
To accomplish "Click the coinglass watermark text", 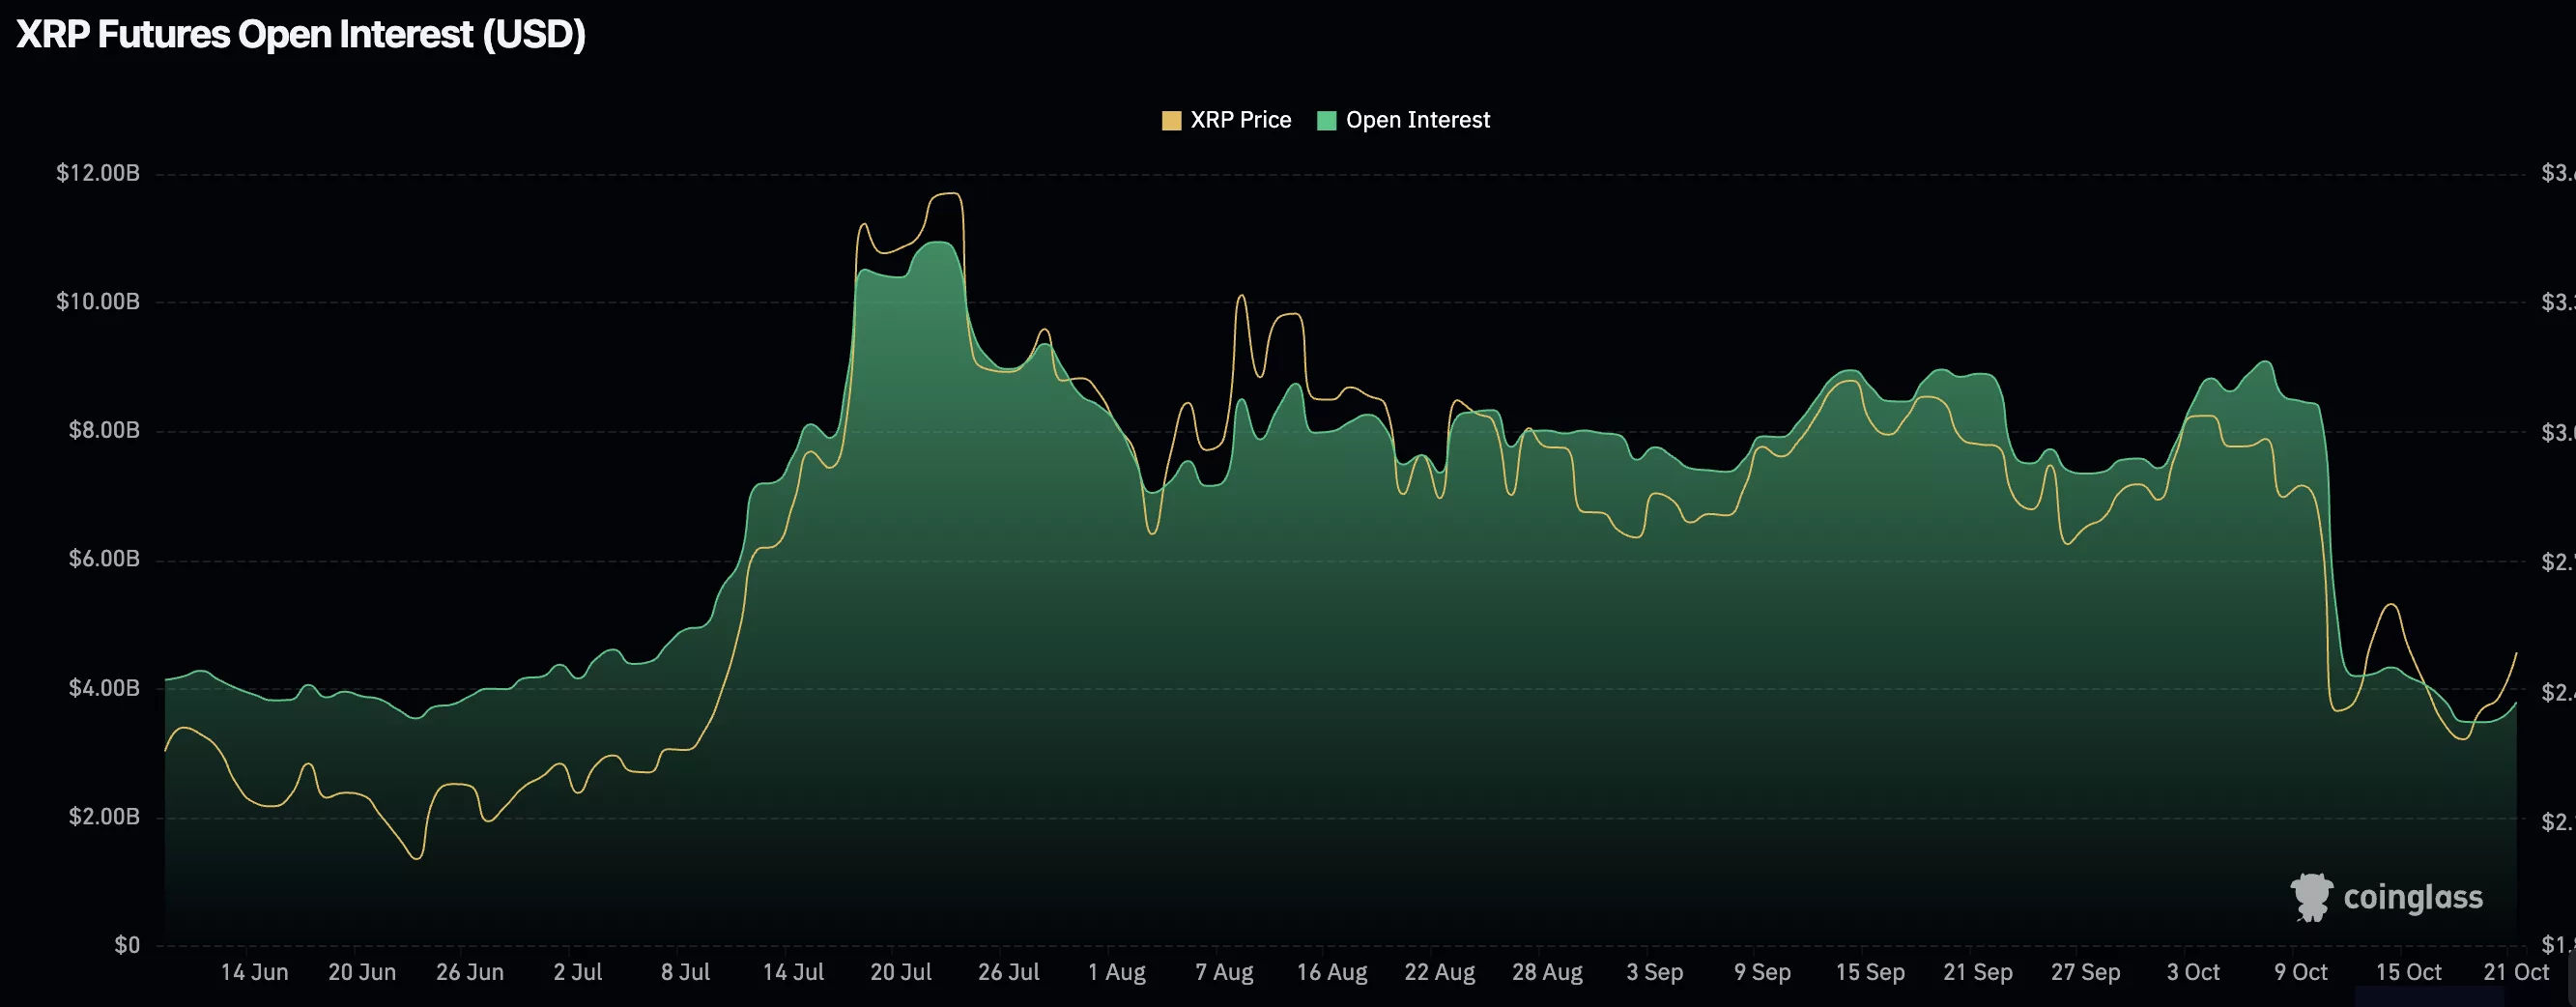I will pyautogui.click(x=2412, y=897).
